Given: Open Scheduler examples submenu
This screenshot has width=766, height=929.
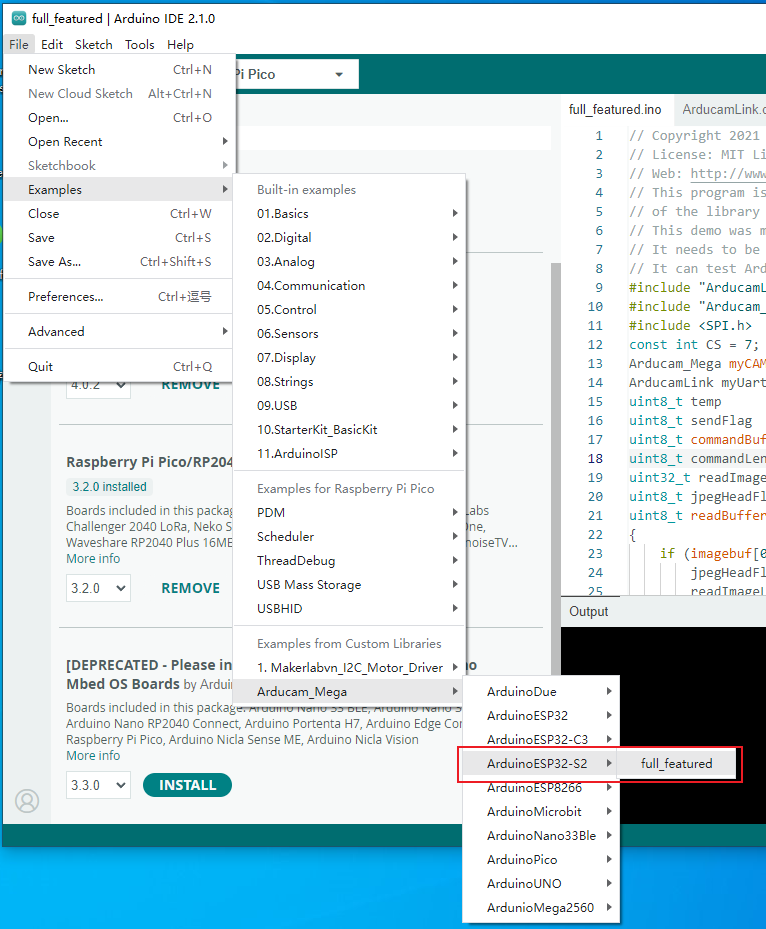Looking at the screenshot, I should (350, 537).
